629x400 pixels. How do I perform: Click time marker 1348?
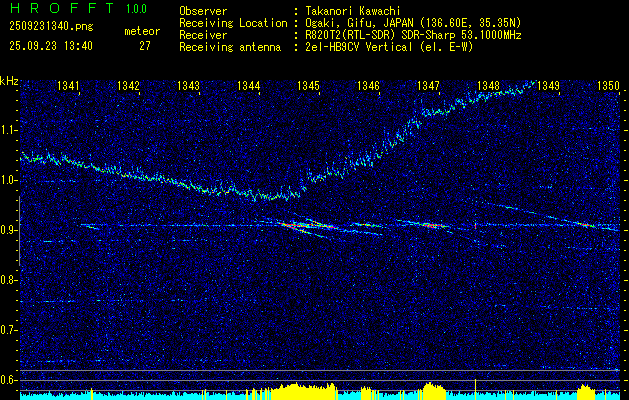tap(488, 86)
